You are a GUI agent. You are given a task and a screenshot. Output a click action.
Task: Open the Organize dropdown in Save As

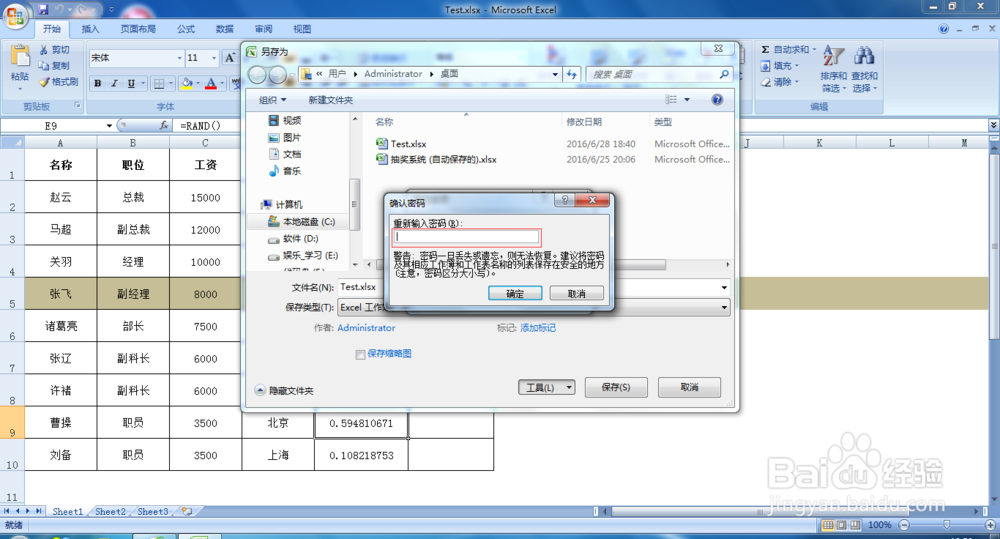(272, 100)
